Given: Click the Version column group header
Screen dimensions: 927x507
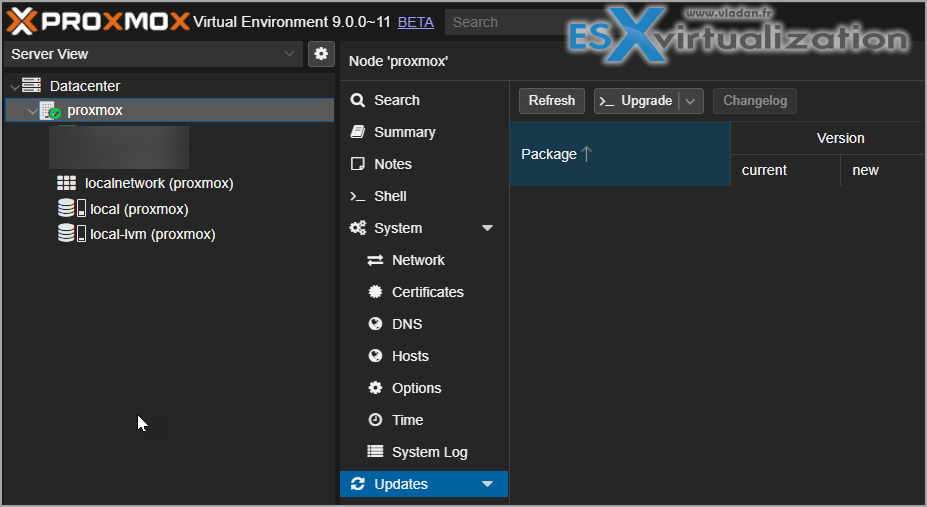Looking at the screenshot, I should [x=840, y=138].
